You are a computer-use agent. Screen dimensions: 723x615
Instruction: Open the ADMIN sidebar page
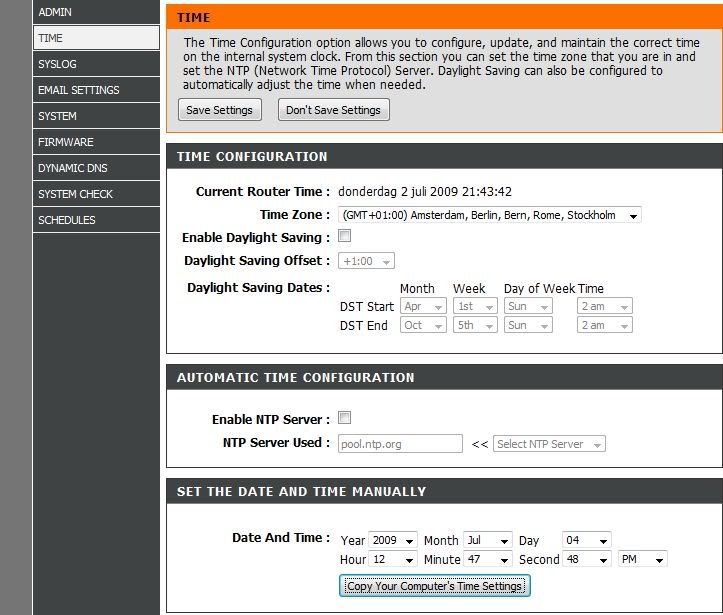(96, 12)
